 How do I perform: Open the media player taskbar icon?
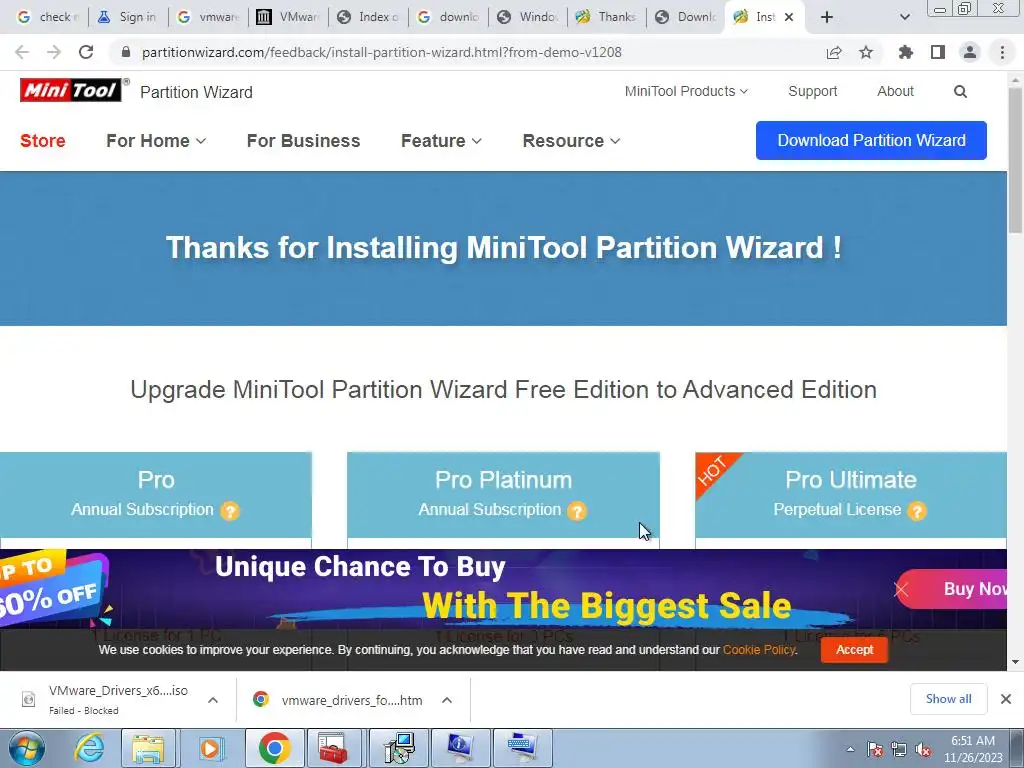(211, 748)
